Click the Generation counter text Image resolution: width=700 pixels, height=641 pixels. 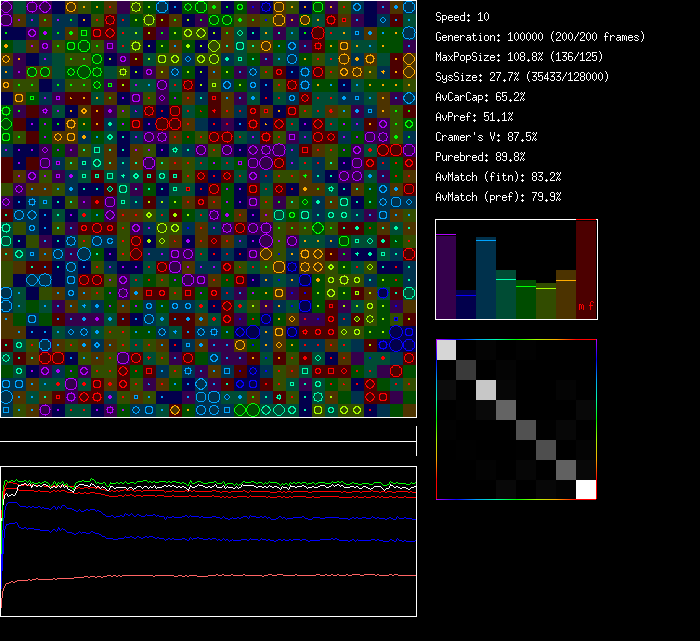click(540, 37)
